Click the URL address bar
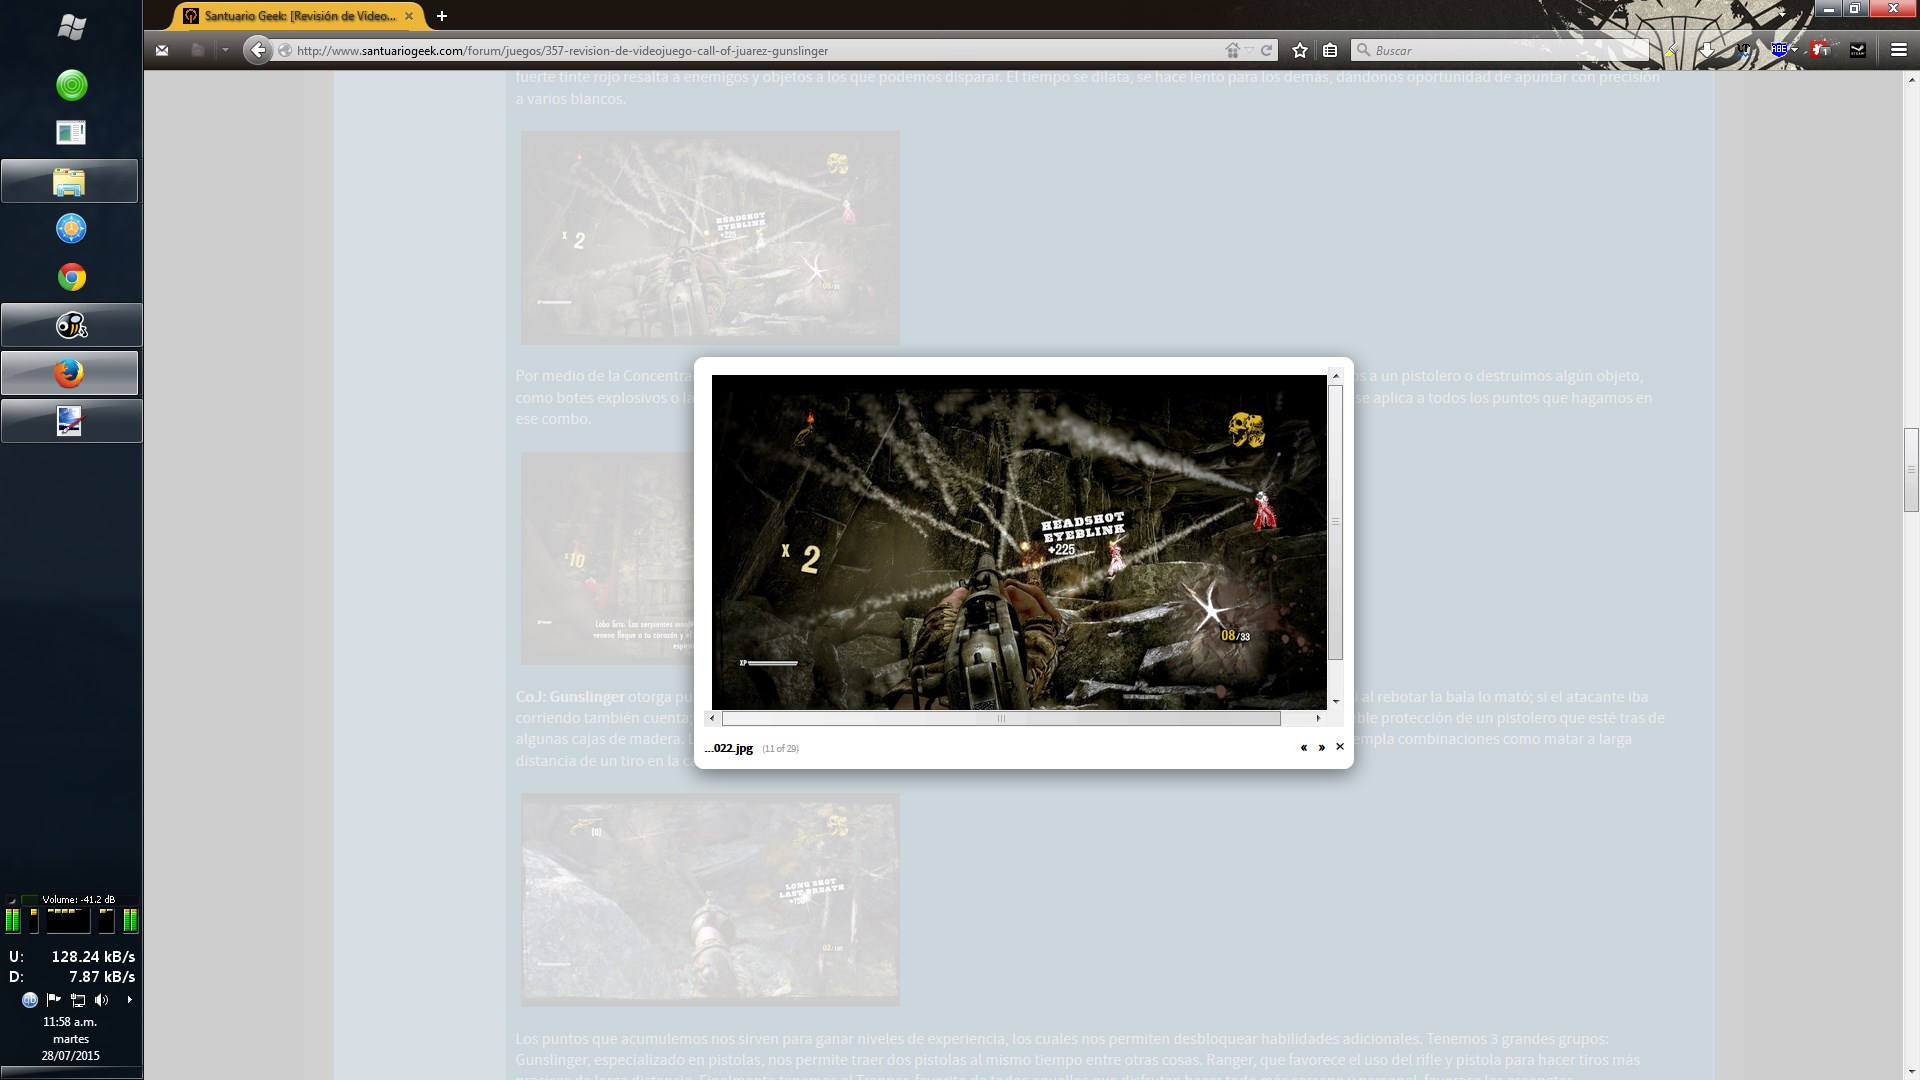1920x1080 pixels. (x=750, y=50)
